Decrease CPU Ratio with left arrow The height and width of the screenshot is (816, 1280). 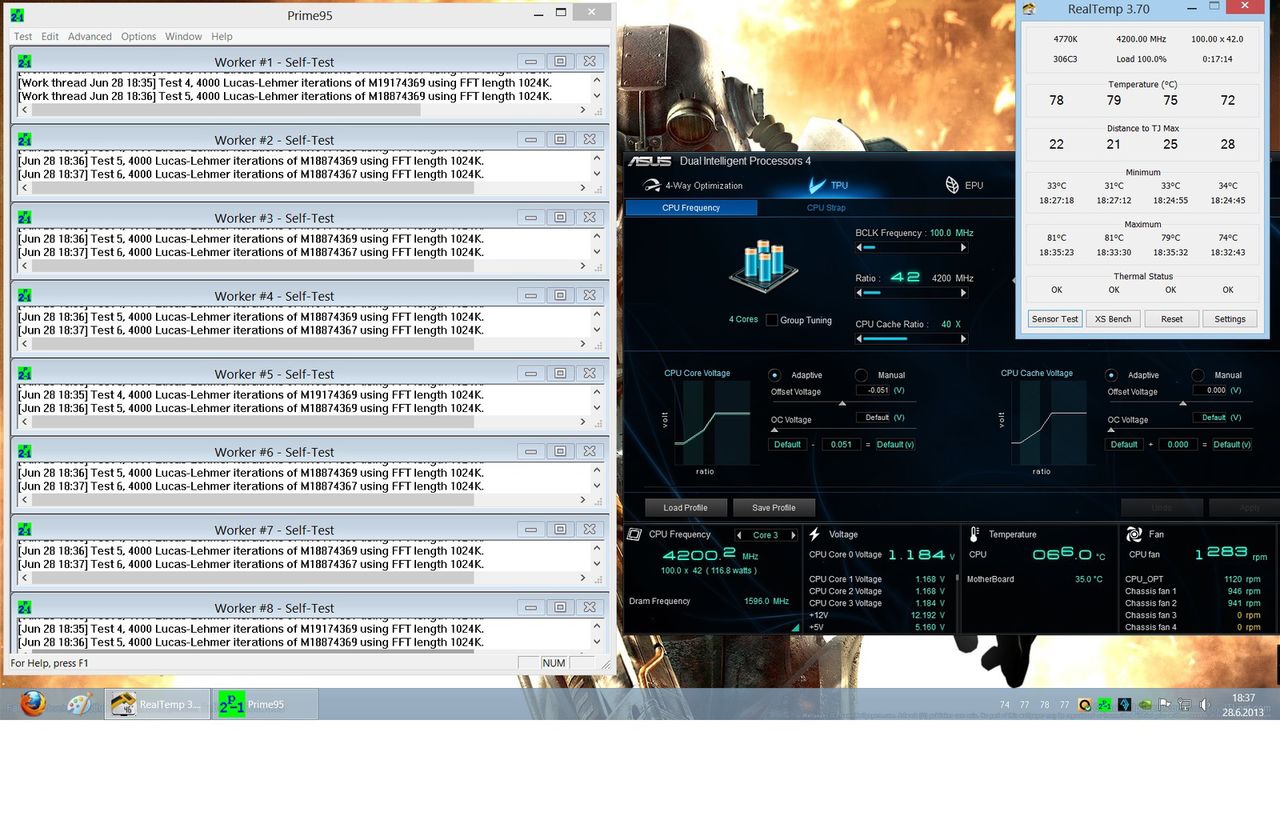[x=859, y=293]
